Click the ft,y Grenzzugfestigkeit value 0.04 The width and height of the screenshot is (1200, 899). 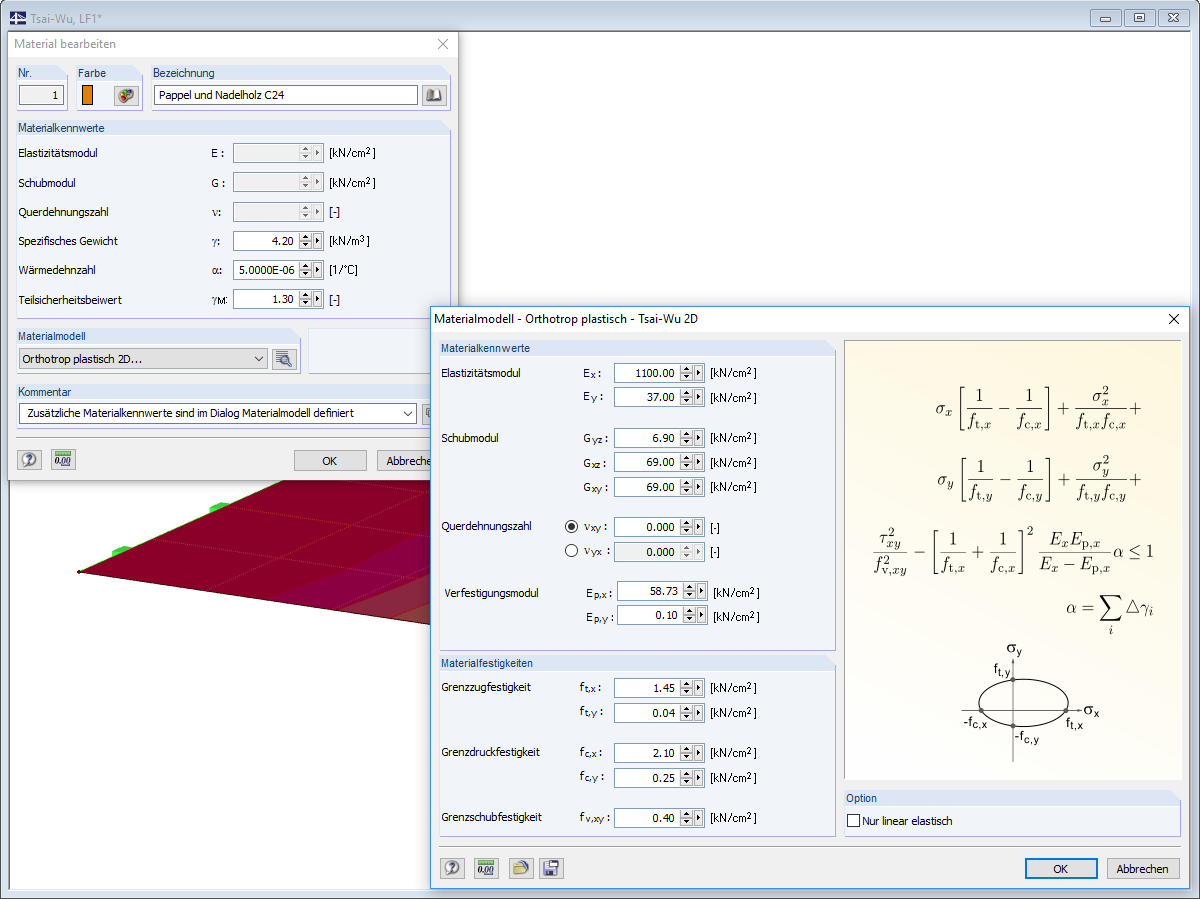pos(646,713)
